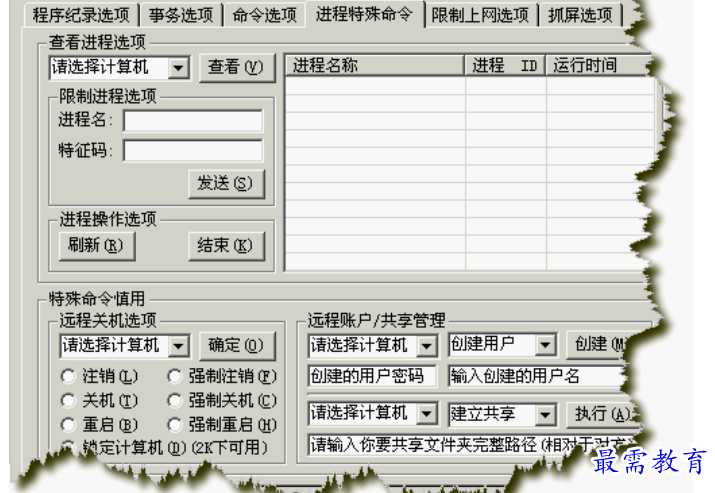This screenshot has width=715, height=493.
Task: Click the 执行(A) button
Action: pos(602,414)
